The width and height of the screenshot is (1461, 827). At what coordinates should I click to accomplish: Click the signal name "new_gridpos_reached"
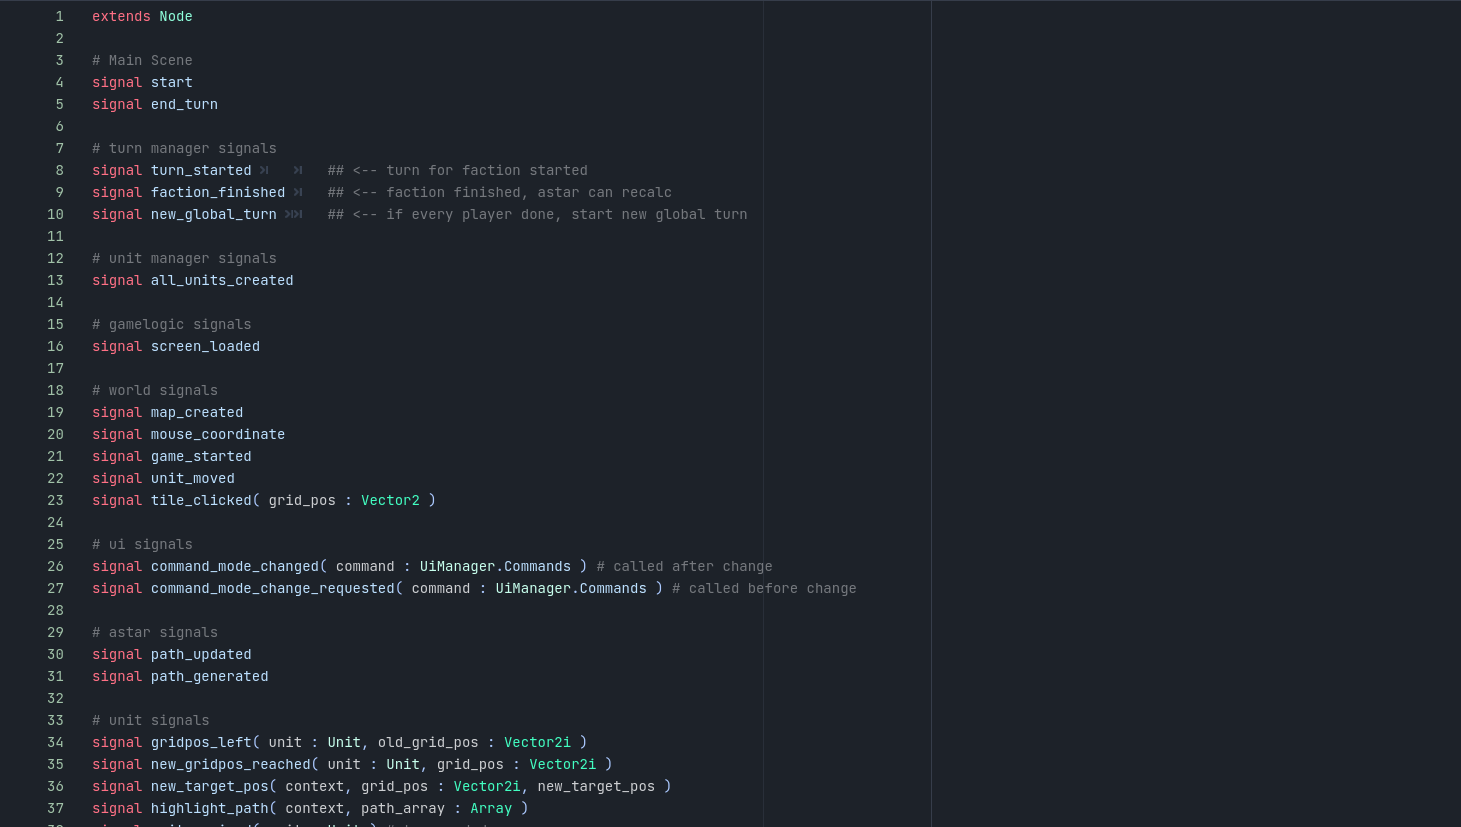point(231,764)
